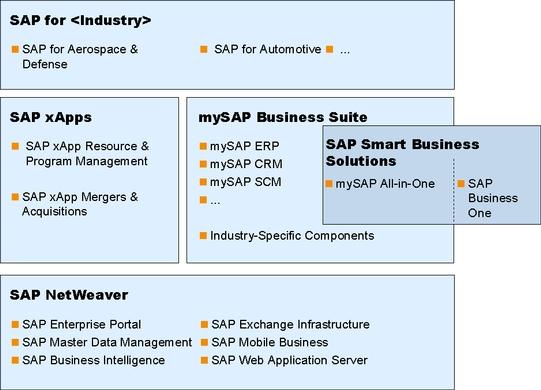Click the orange bullet before Industry-Specific Components
The image size is (541, 390).
click(x=203, y=236)
